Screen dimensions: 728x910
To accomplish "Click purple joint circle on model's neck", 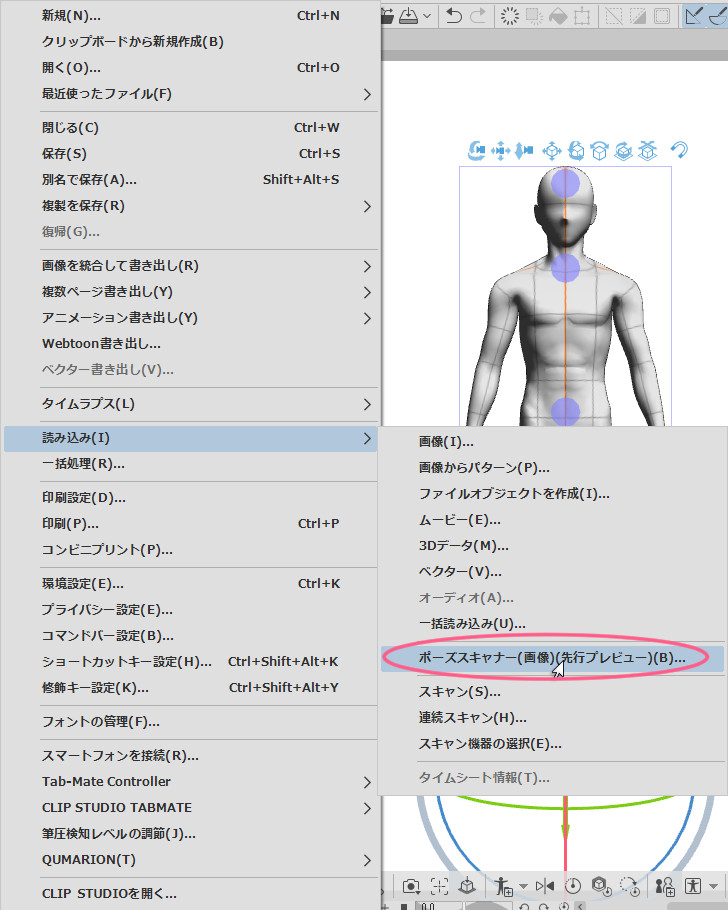I will point(565,268).
